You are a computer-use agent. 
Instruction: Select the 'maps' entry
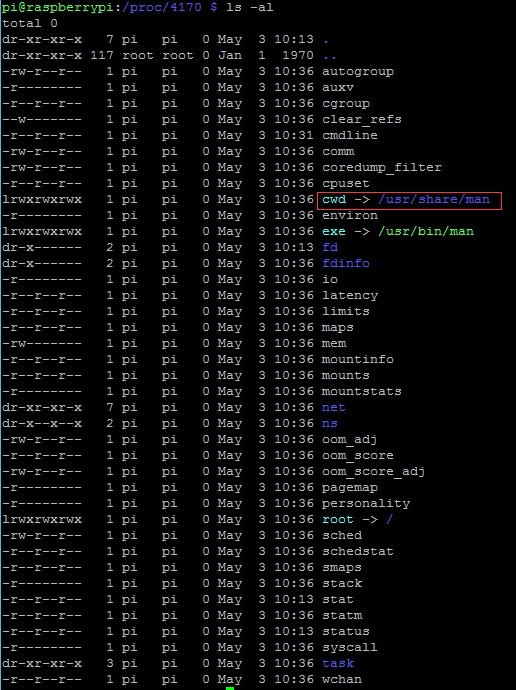pos(338,328)
